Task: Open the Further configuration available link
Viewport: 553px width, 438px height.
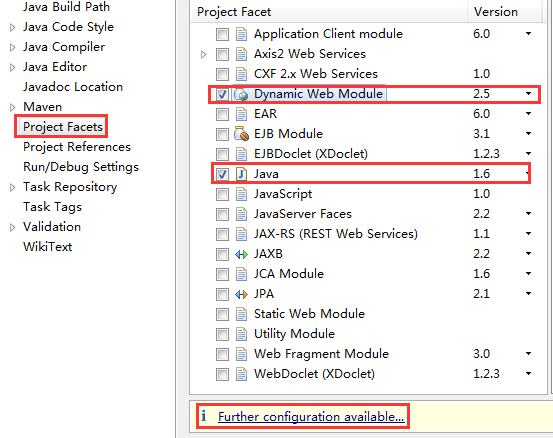Action: coord(311,417)
